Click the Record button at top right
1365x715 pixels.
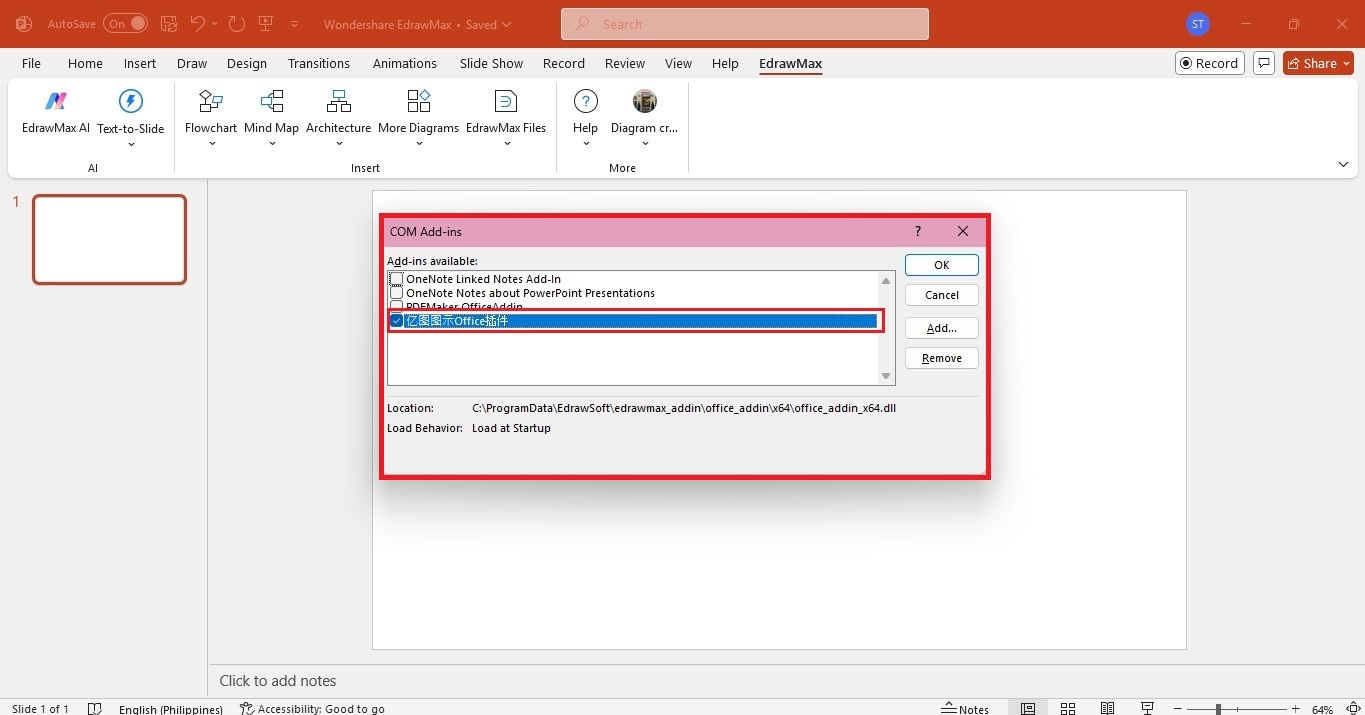click(1210, 63)
